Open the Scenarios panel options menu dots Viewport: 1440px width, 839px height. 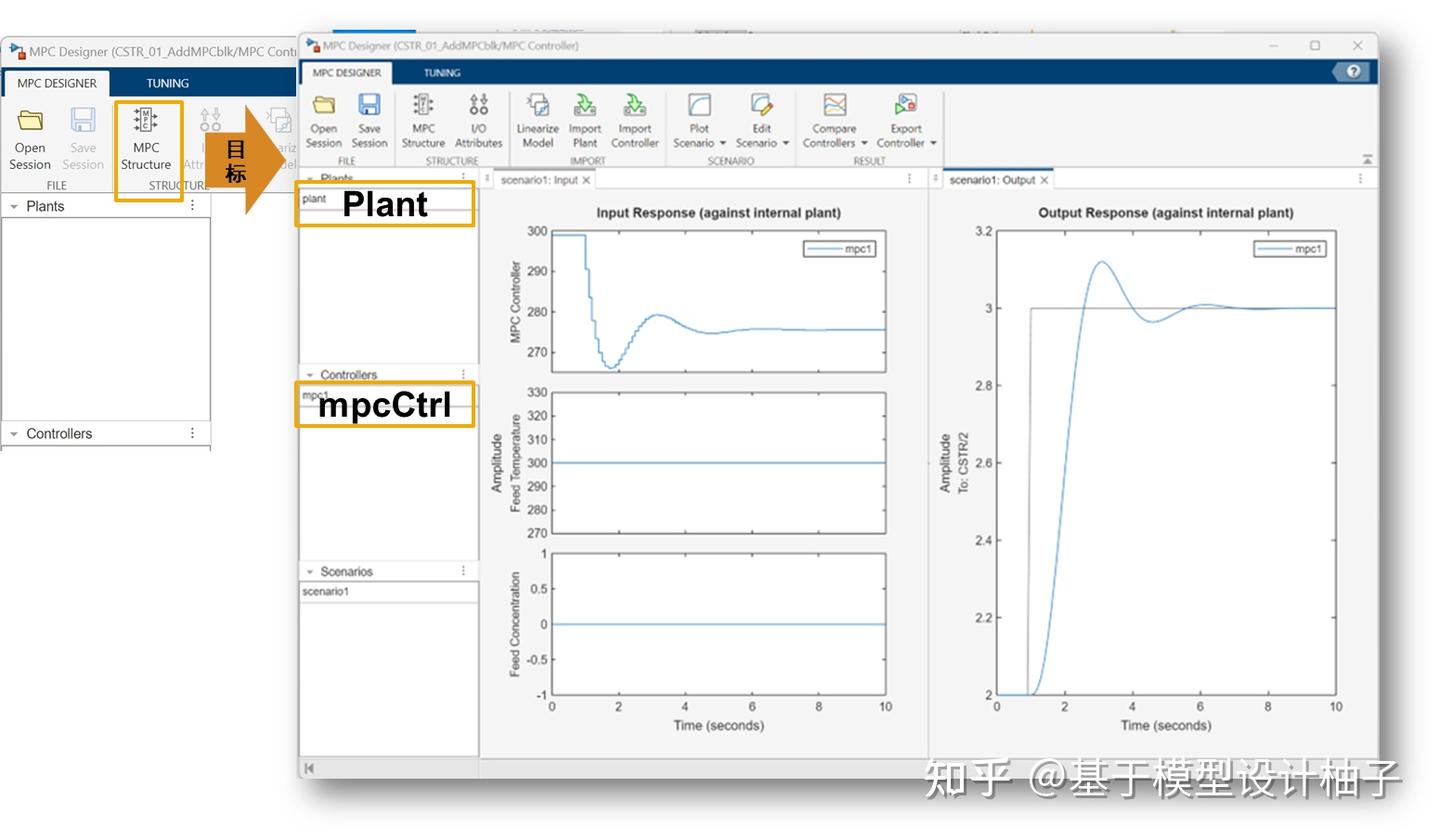point(461,570)
